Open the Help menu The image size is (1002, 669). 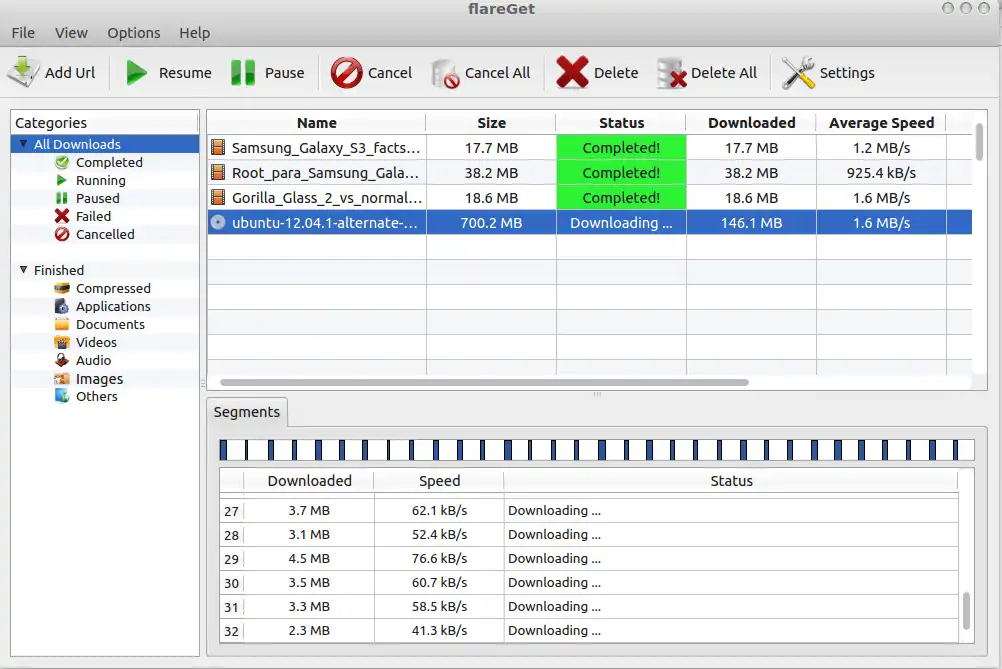pos(194,33)
